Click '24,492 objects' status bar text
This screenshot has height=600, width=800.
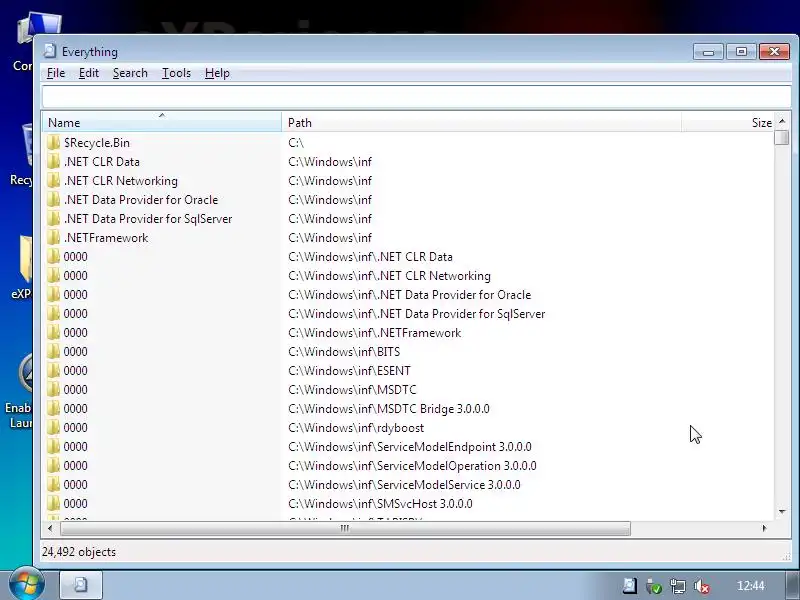click(79, 552)
